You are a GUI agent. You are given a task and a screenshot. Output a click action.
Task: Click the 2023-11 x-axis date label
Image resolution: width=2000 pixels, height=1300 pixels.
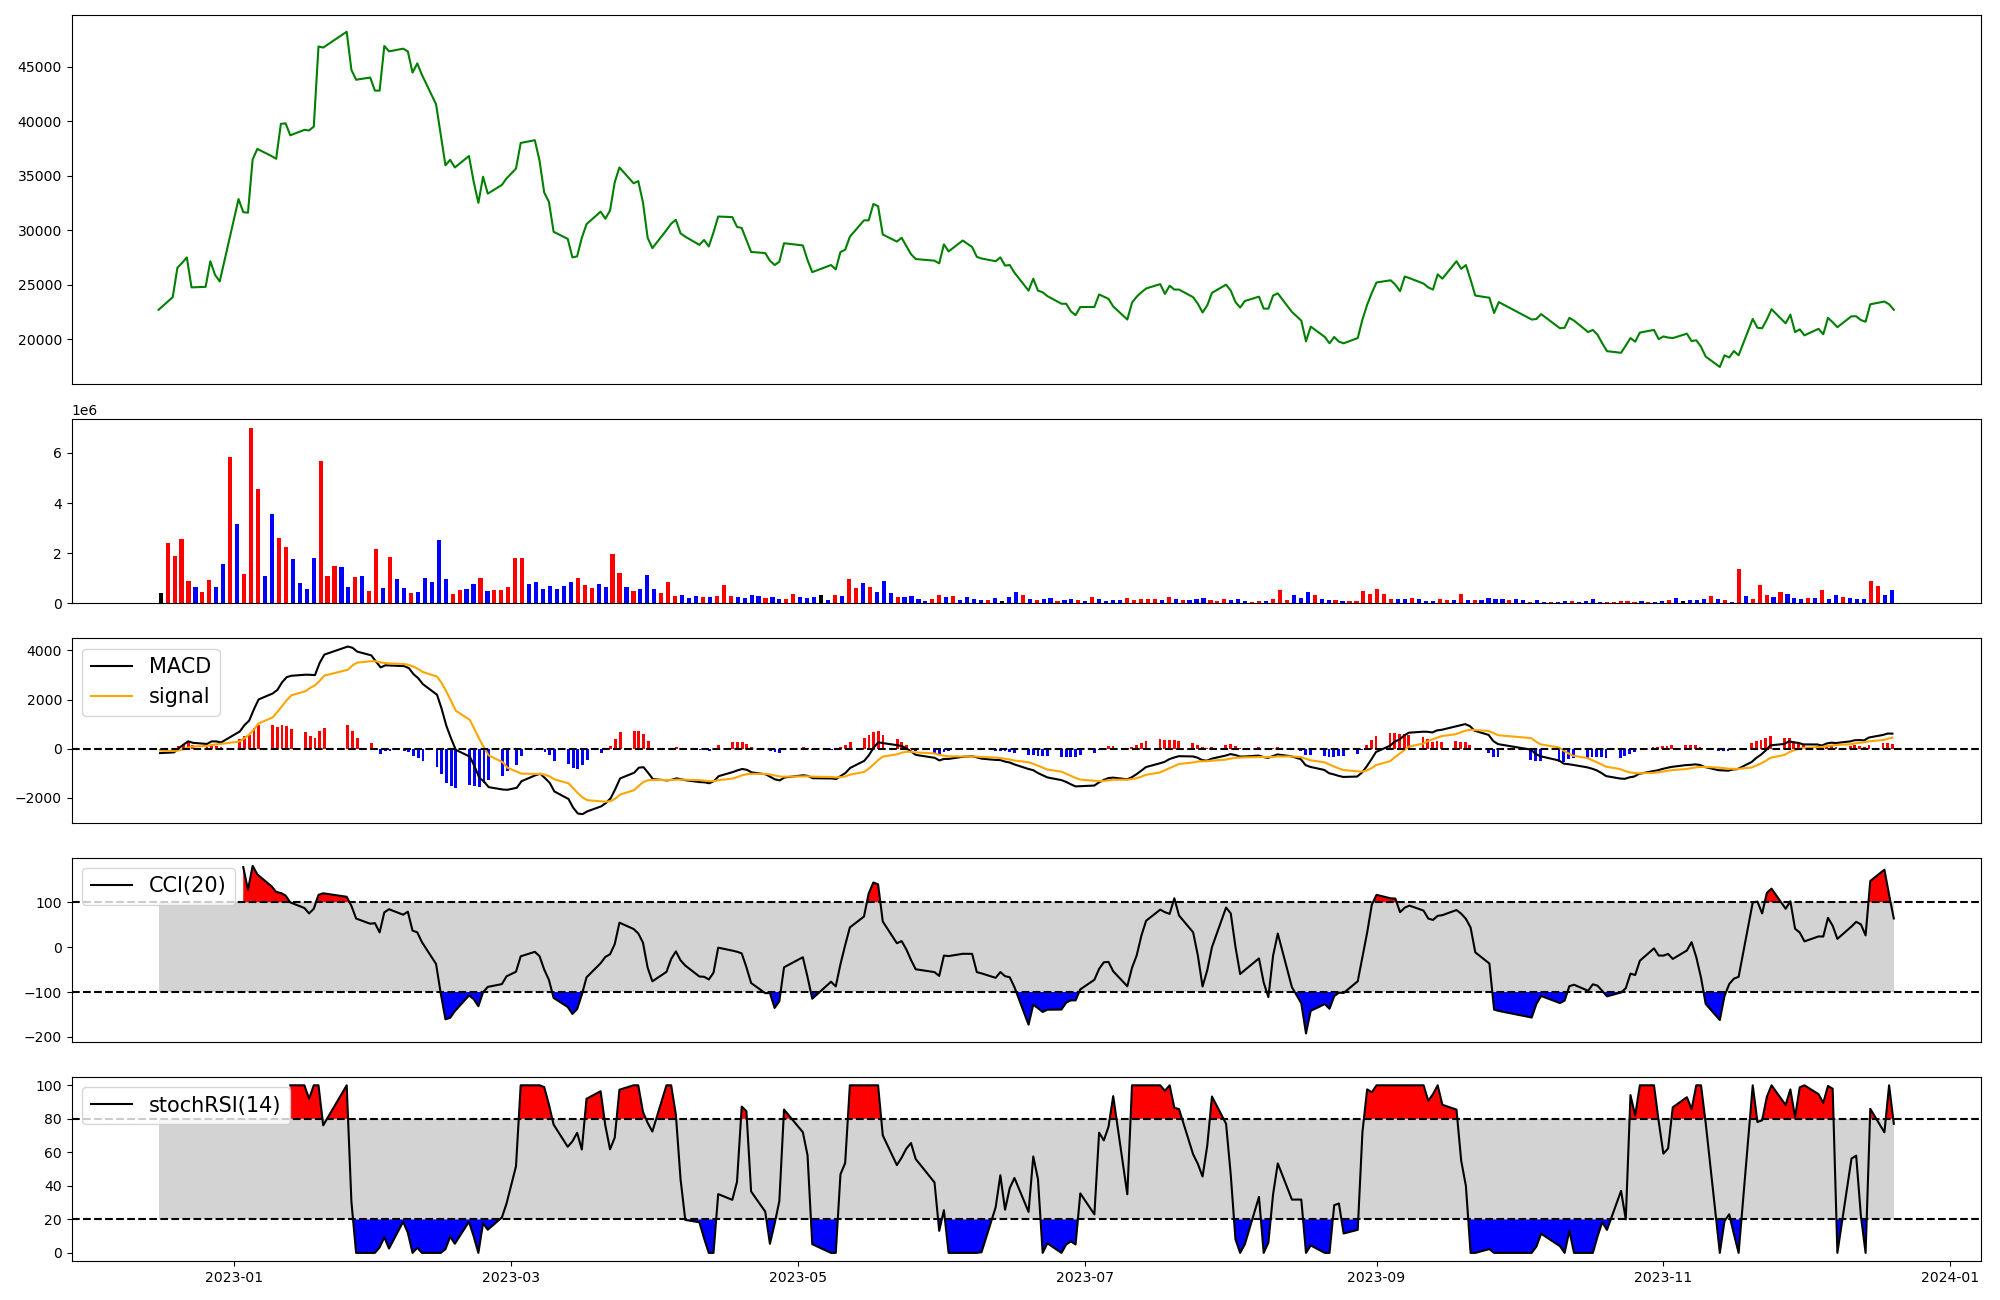(1663, 1277)
